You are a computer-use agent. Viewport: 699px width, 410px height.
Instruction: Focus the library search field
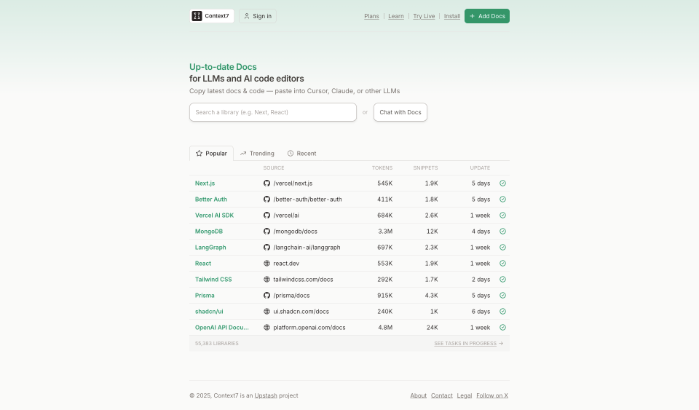272,112
